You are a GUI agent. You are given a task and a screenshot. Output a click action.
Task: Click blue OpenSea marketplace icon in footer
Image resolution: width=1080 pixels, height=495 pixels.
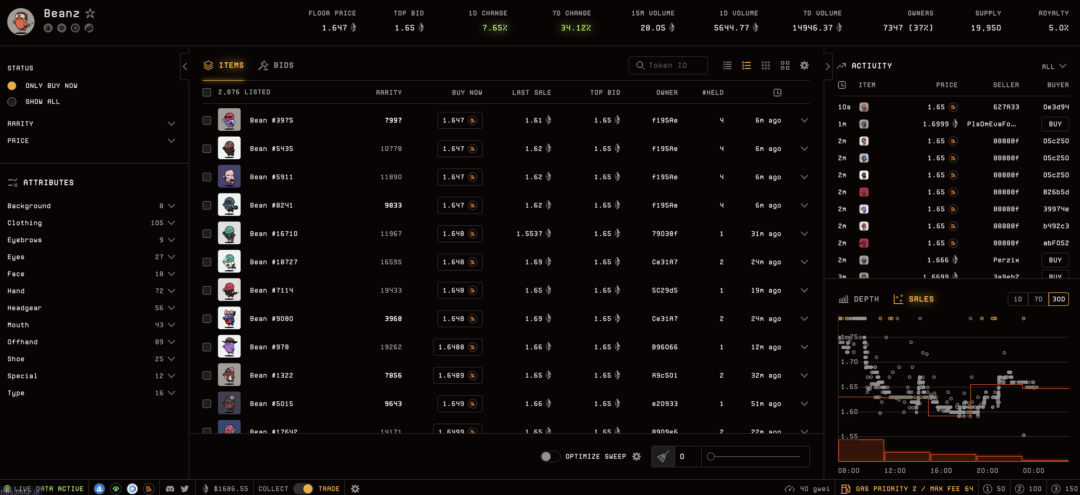99,488
